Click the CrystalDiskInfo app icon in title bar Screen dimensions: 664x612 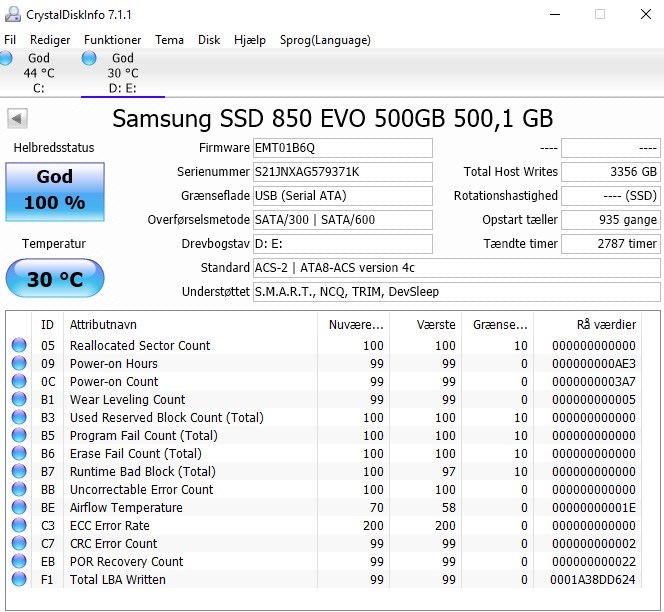(12, 14)
